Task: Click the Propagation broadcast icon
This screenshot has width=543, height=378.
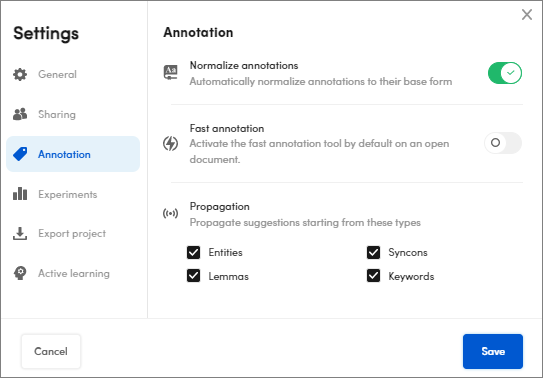Action: click(x=170, y=214)
